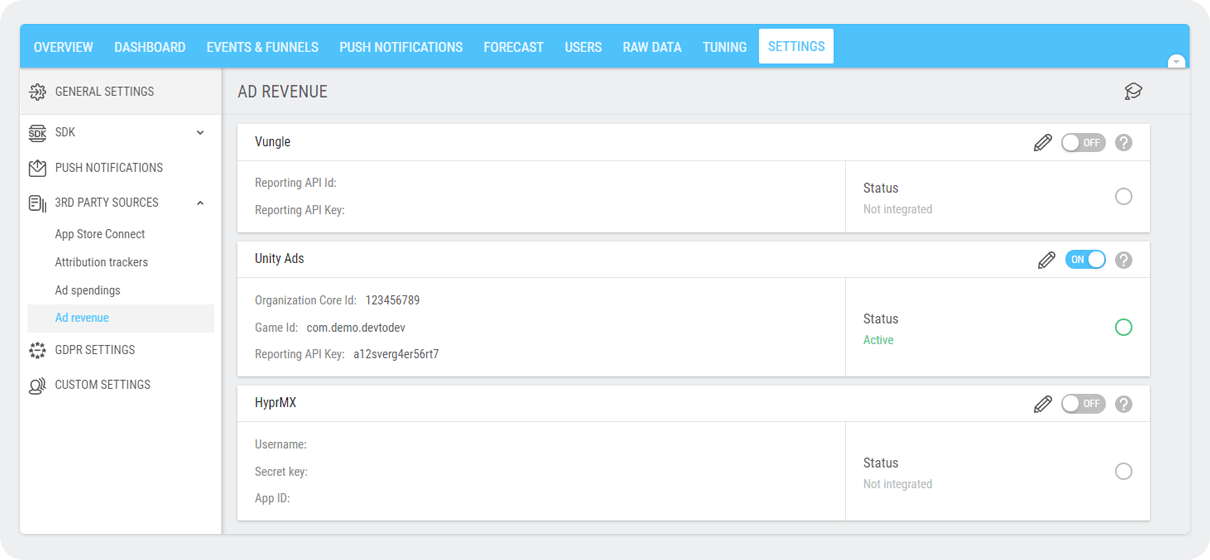Image resolution: width=1210 pixels, height=560 pixels.
Task: Click the pencil edit icon for Vungle
Action: tap(1042, 143)
